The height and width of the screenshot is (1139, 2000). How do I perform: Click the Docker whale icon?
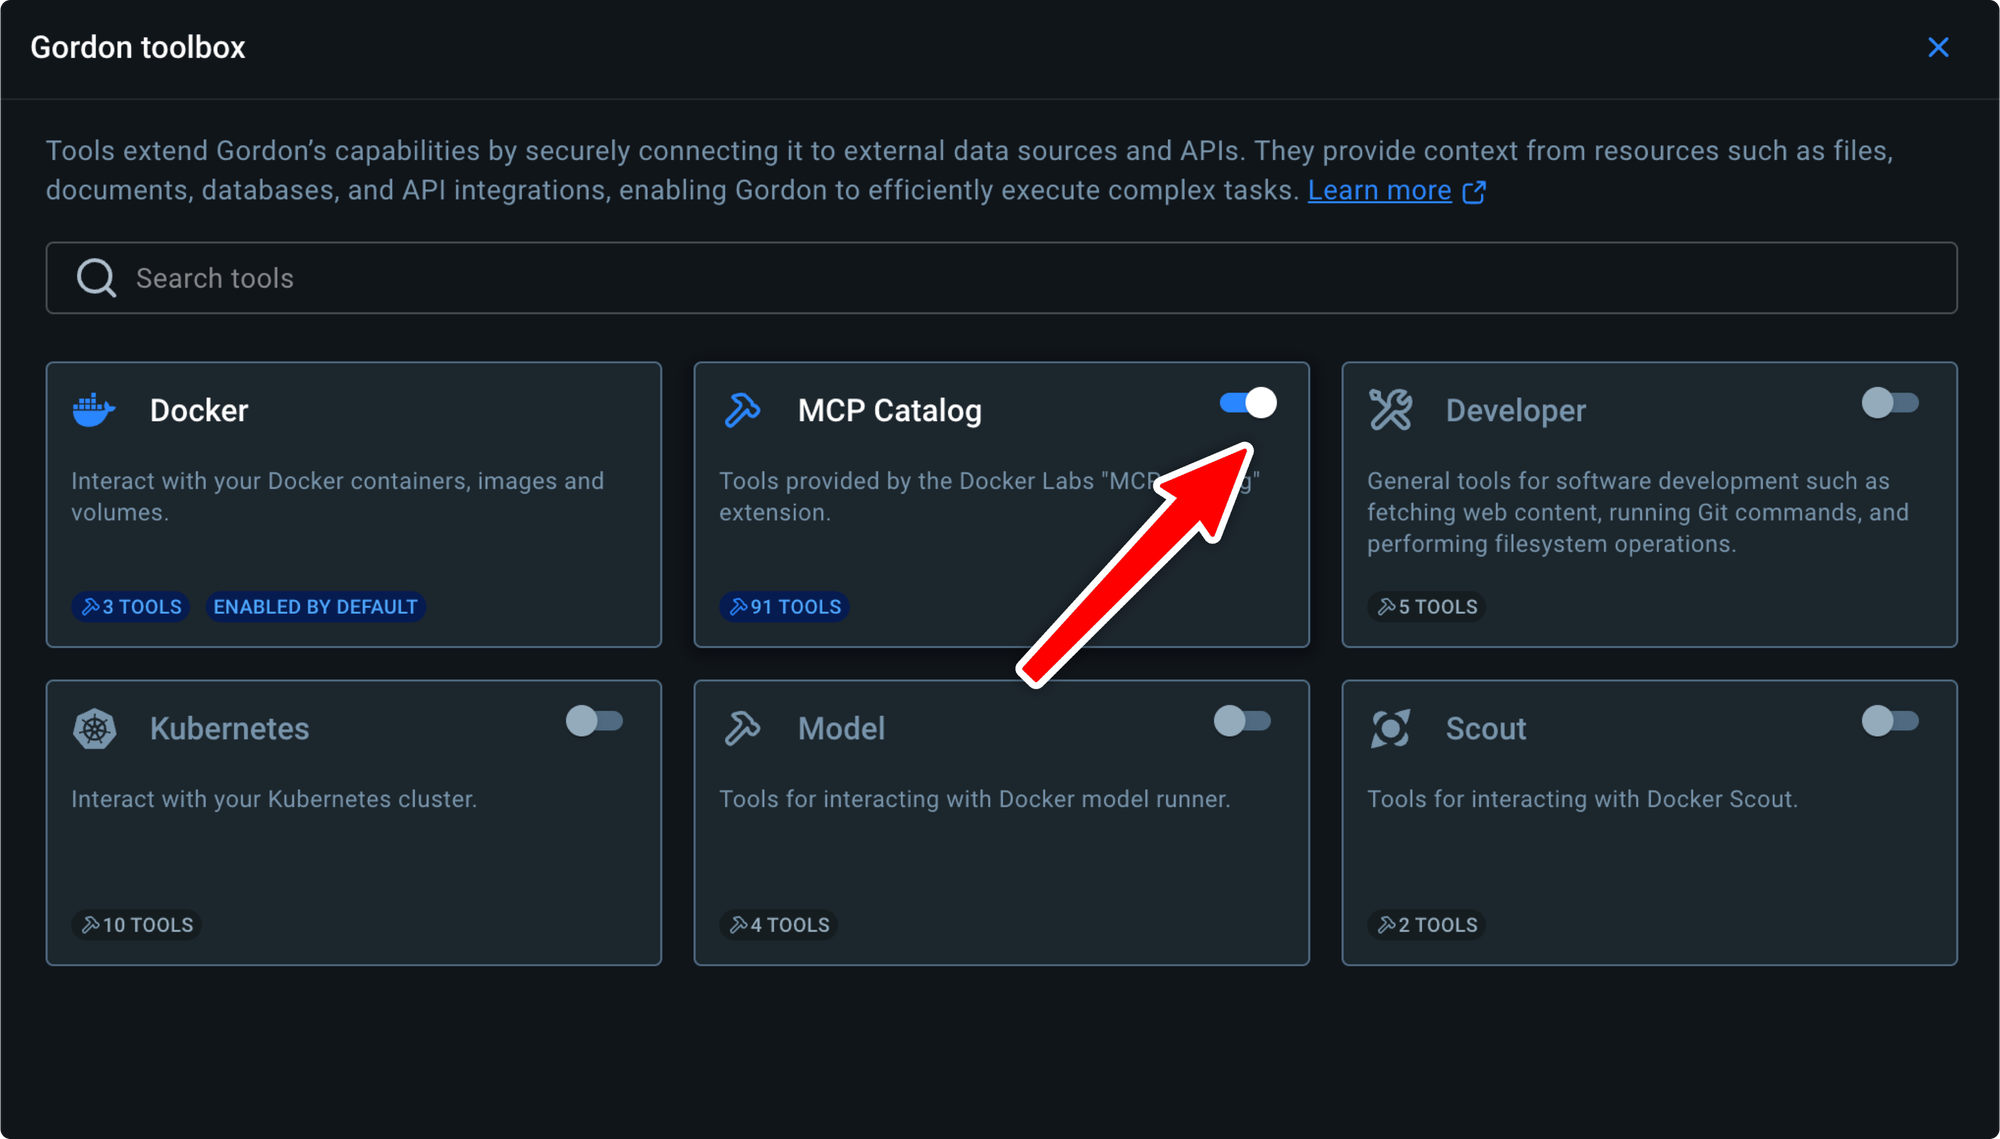(x=94, y=410)
